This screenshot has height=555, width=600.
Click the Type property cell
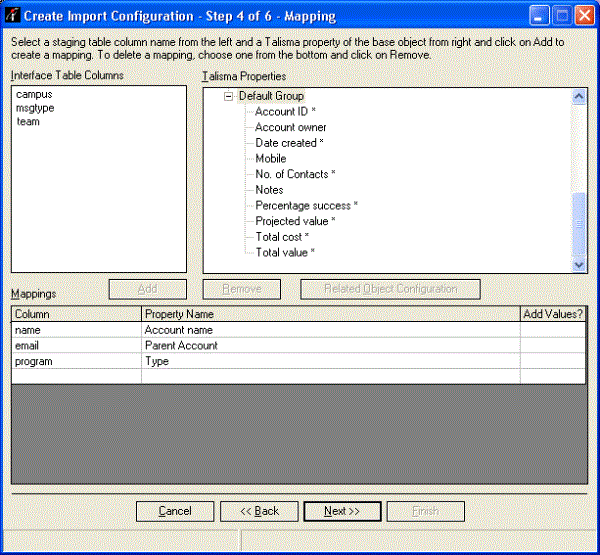331,361
